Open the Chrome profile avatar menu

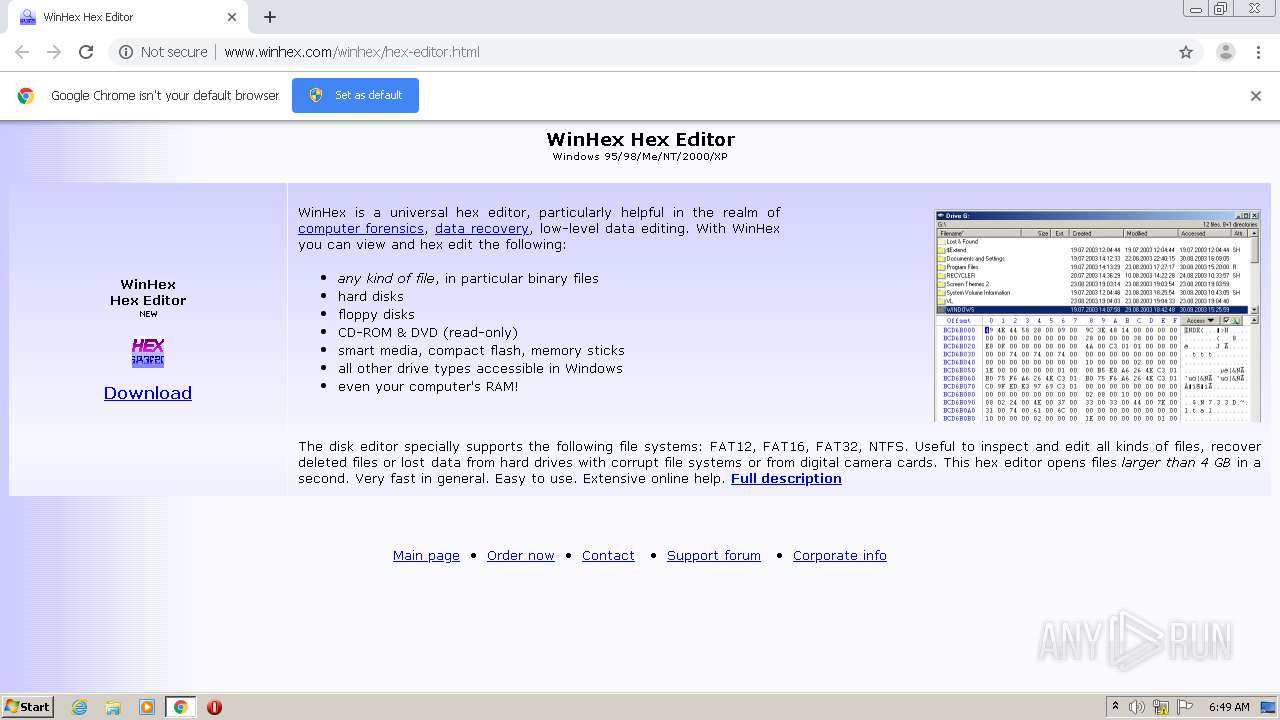pos(1226,52)
